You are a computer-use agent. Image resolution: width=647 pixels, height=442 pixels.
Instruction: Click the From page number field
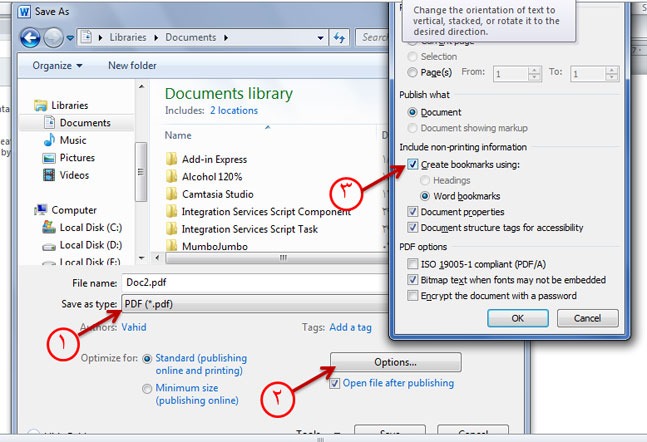click(x=511, y=74)
